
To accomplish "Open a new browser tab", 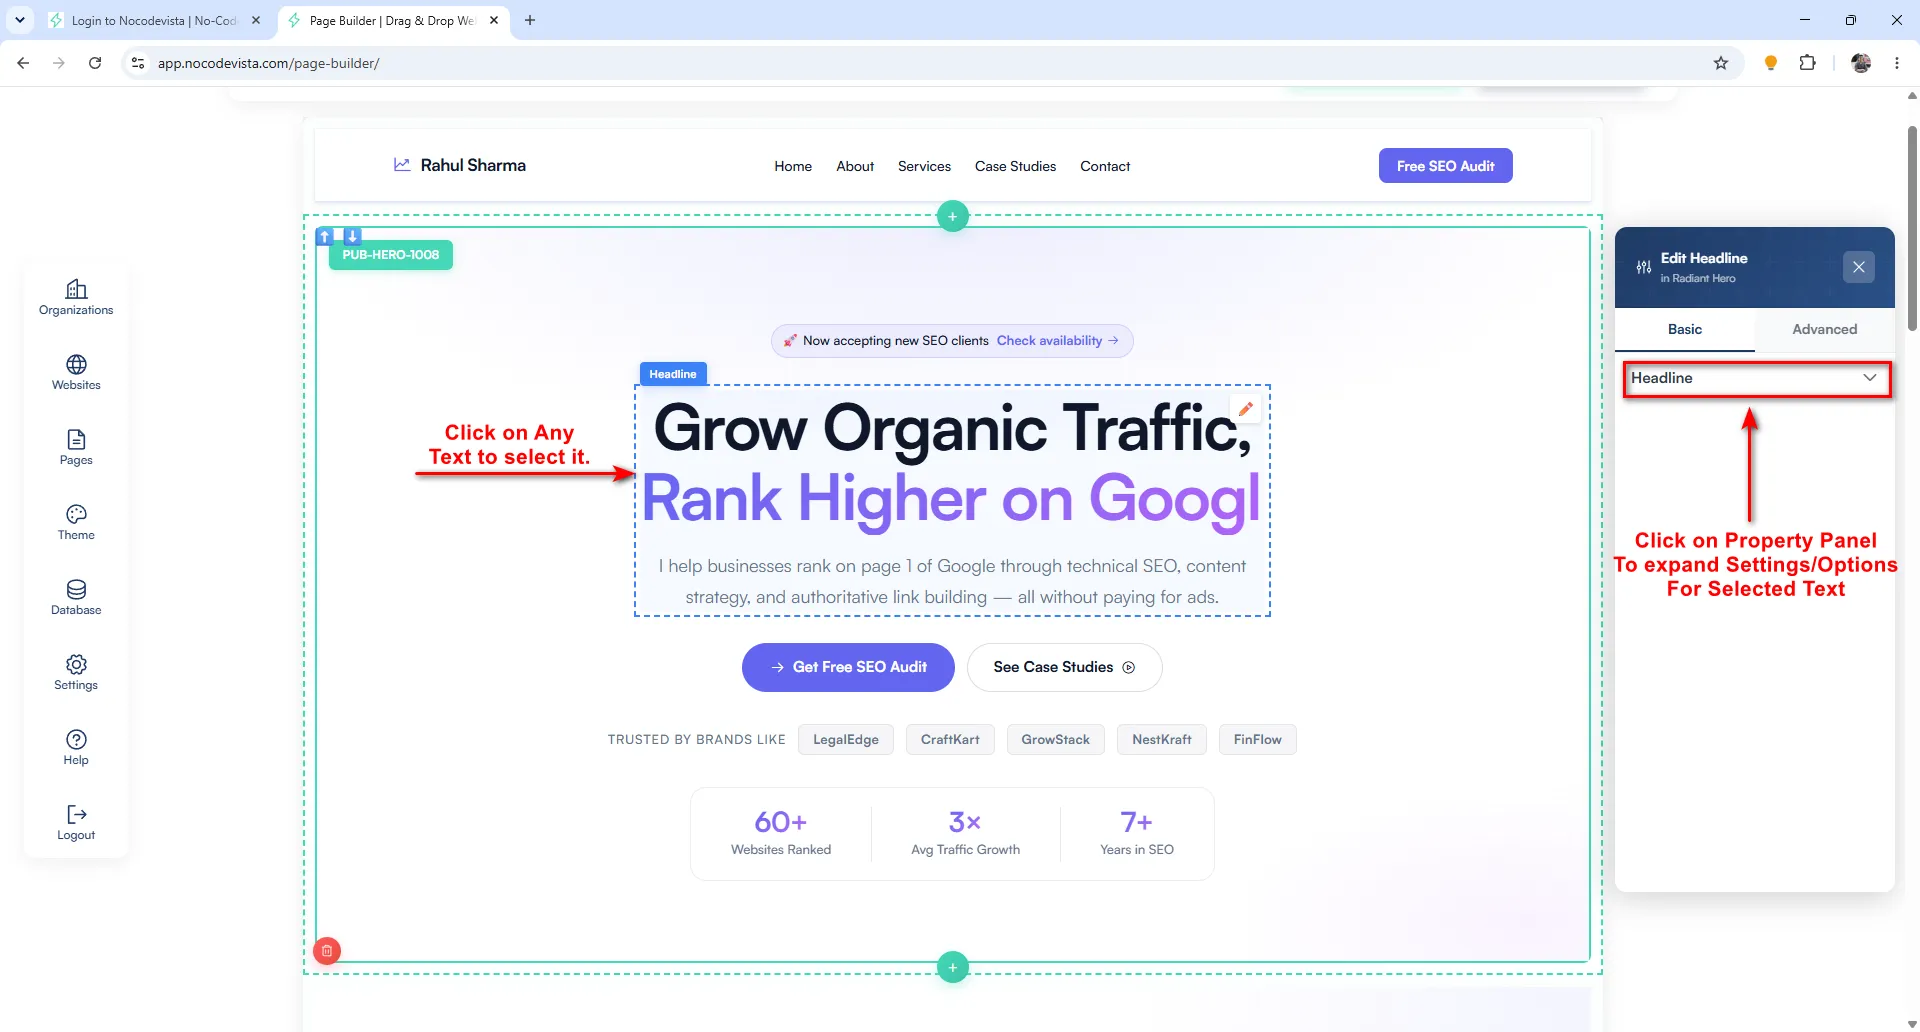I will pyautogui.click(x=530, y=20).
